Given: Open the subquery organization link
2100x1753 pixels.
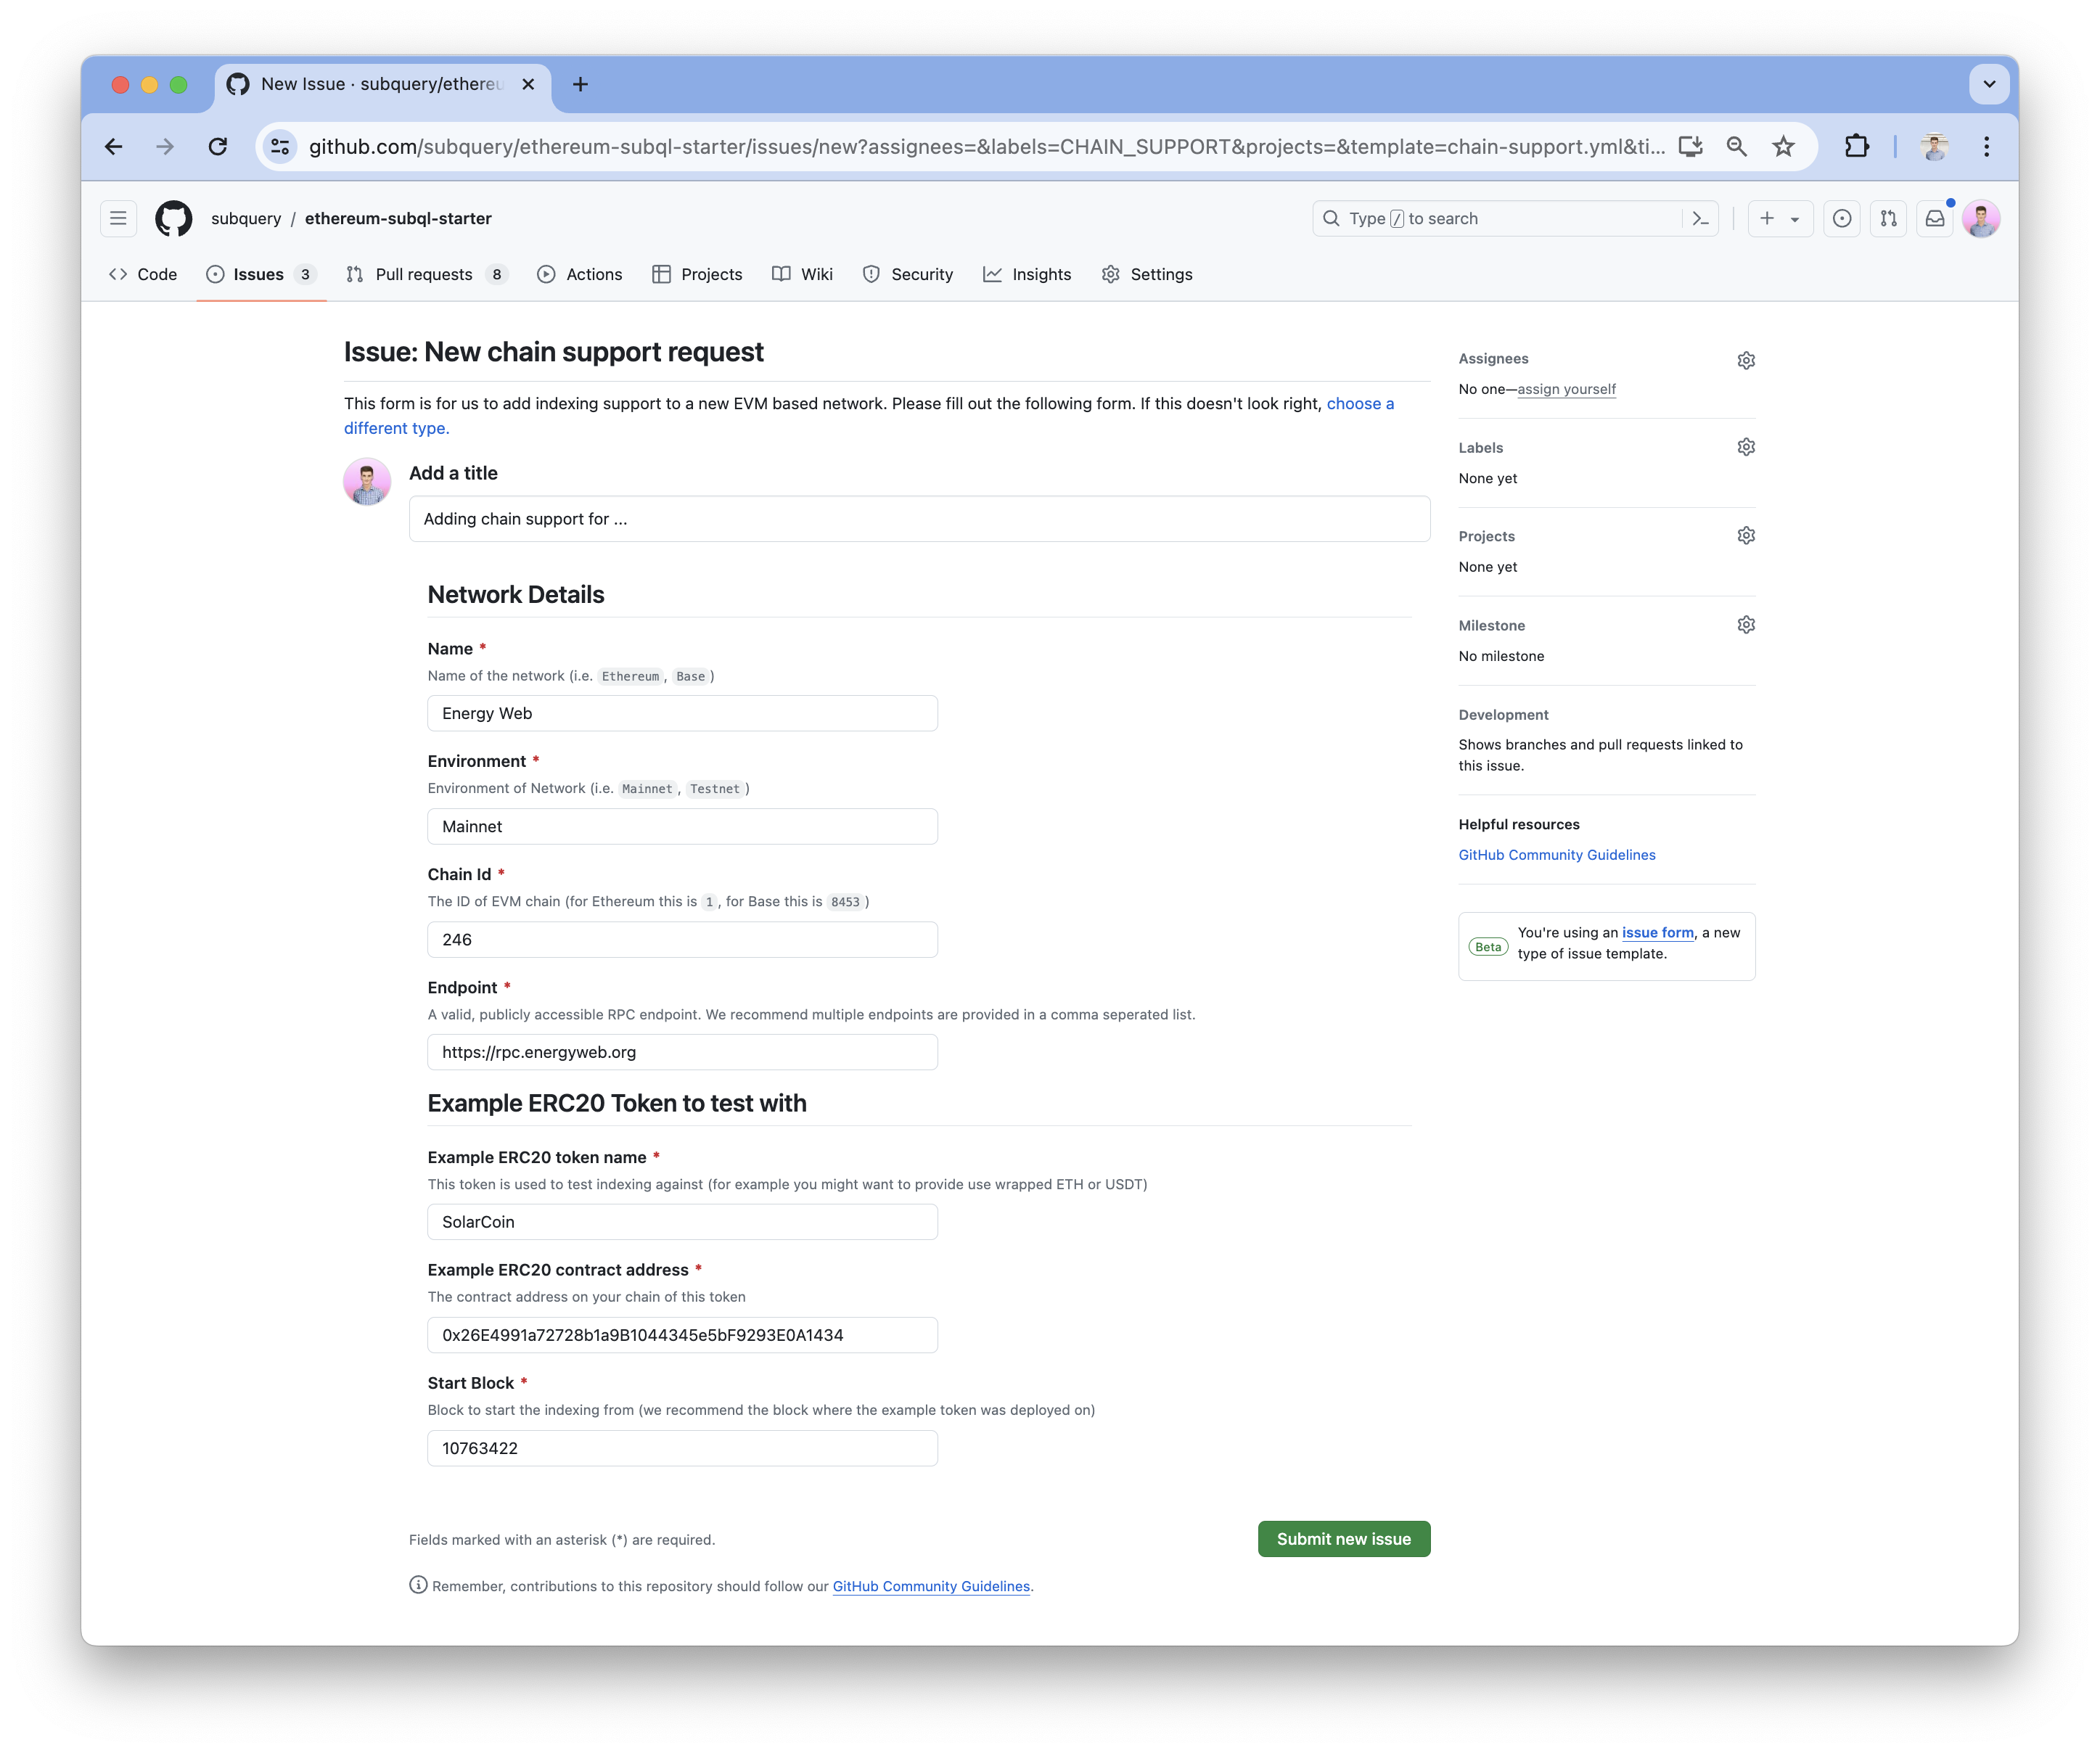Looking at the screenshot, I should [x=246, y=218].
